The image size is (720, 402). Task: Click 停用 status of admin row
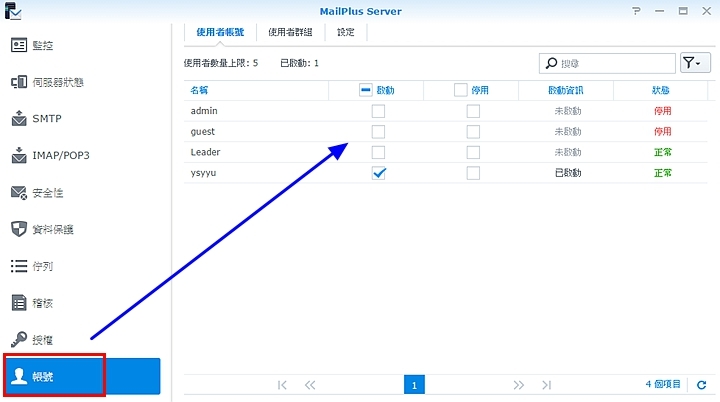click(663, 111)
